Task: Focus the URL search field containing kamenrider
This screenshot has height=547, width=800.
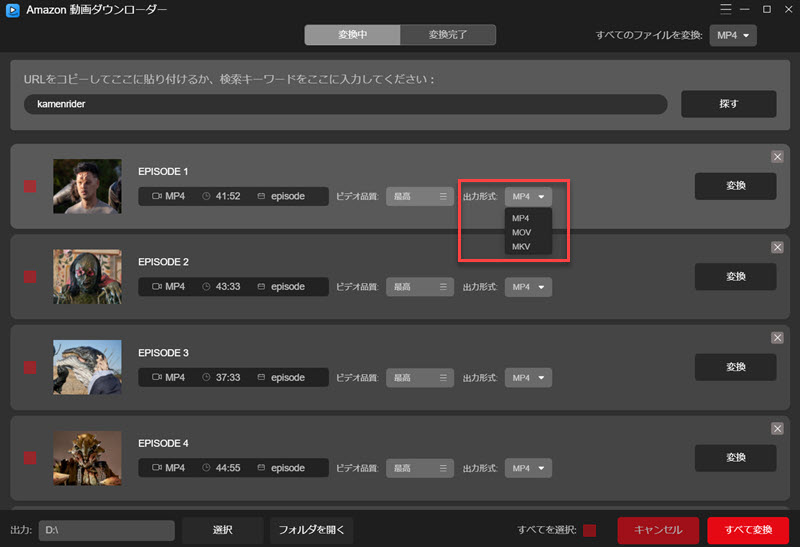Action: (345, 104)
